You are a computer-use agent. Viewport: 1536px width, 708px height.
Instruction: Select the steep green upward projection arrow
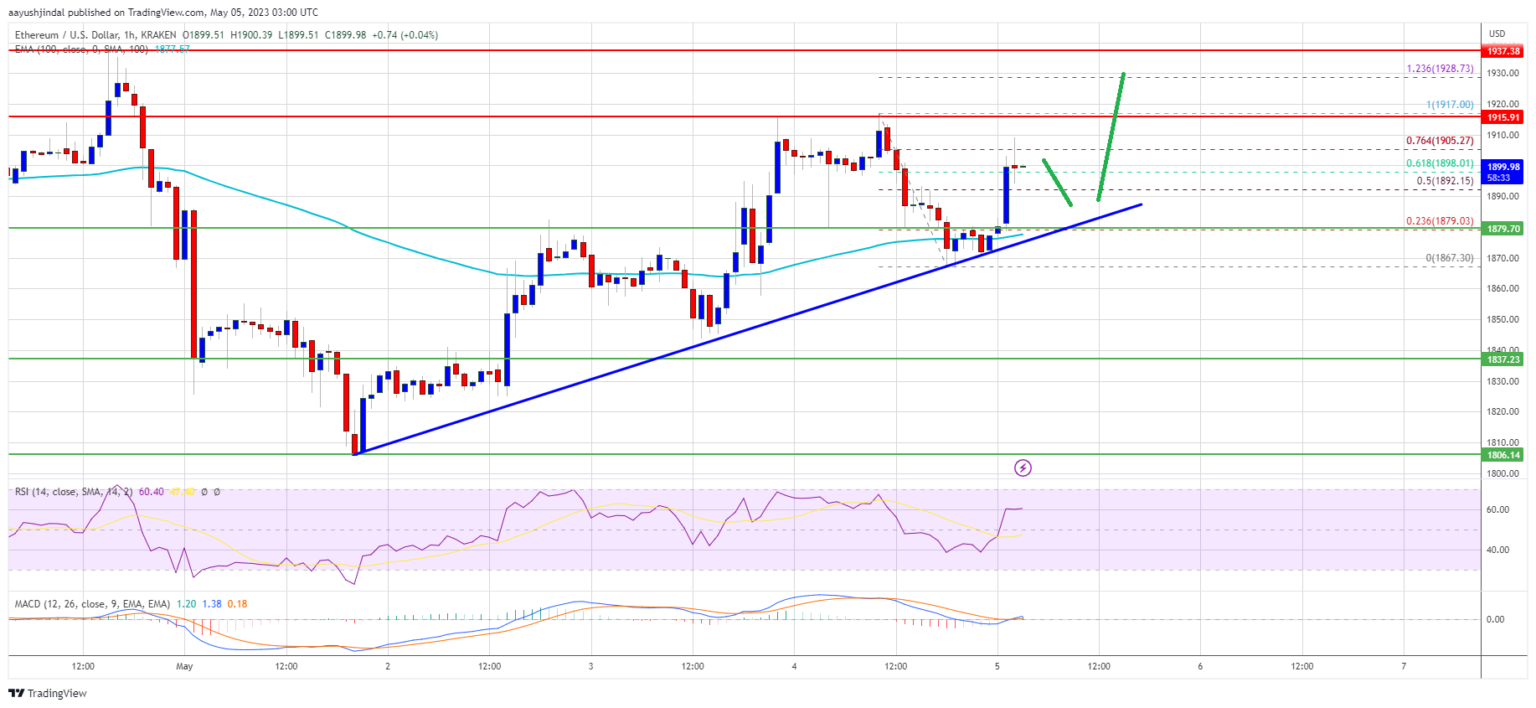(1111, 137)
